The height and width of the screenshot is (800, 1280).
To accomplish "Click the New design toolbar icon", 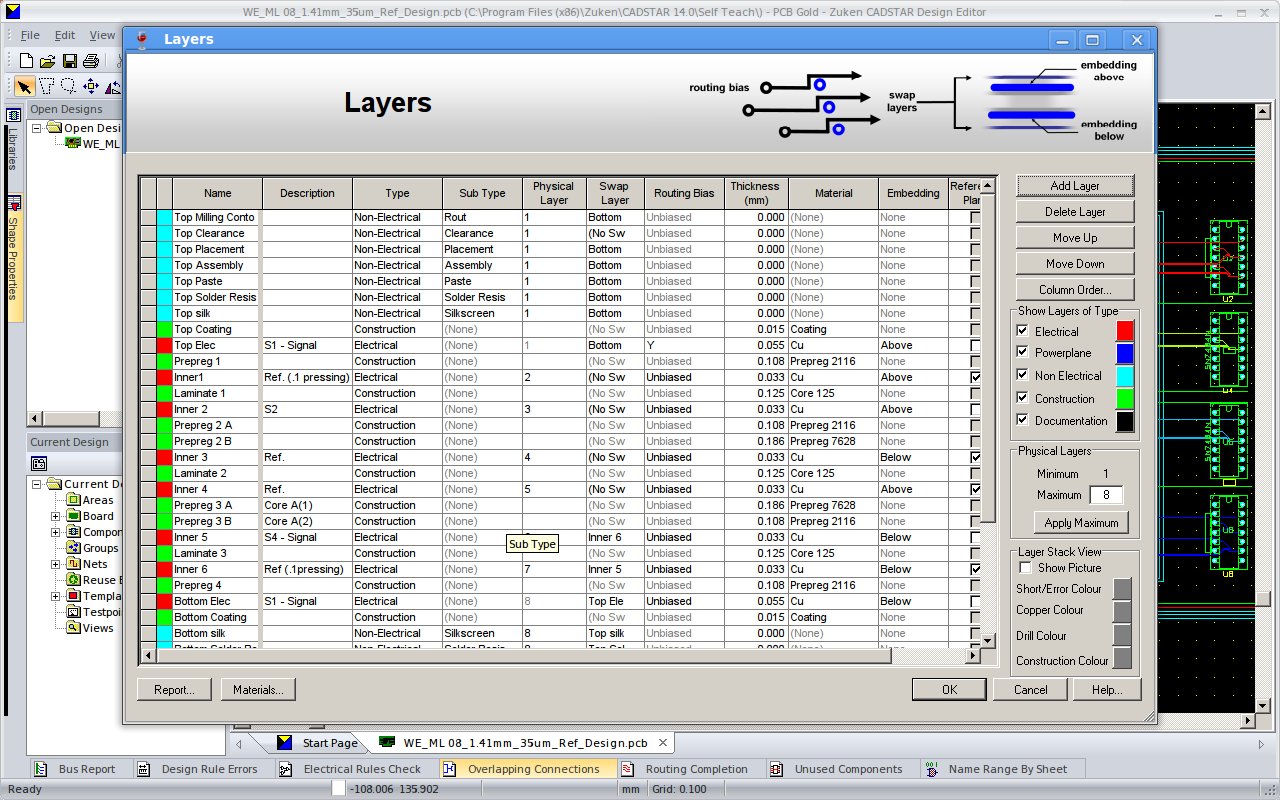I will click(x=27, y=61).
